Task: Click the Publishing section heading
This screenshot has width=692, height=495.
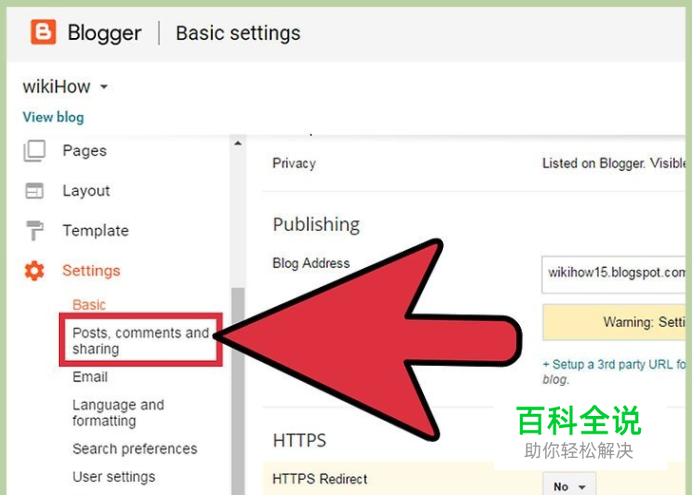Action: (316, 225)
